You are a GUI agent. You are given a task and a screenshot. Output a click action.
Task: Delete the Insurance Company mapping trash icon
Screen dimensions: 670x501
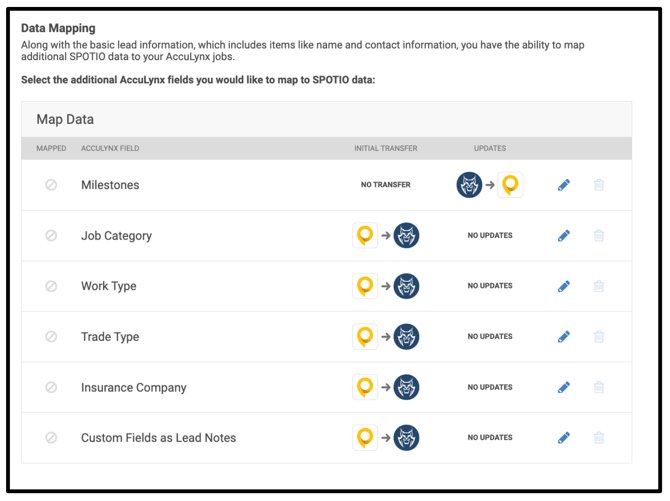pyautogui.click(x=599, y=387)
